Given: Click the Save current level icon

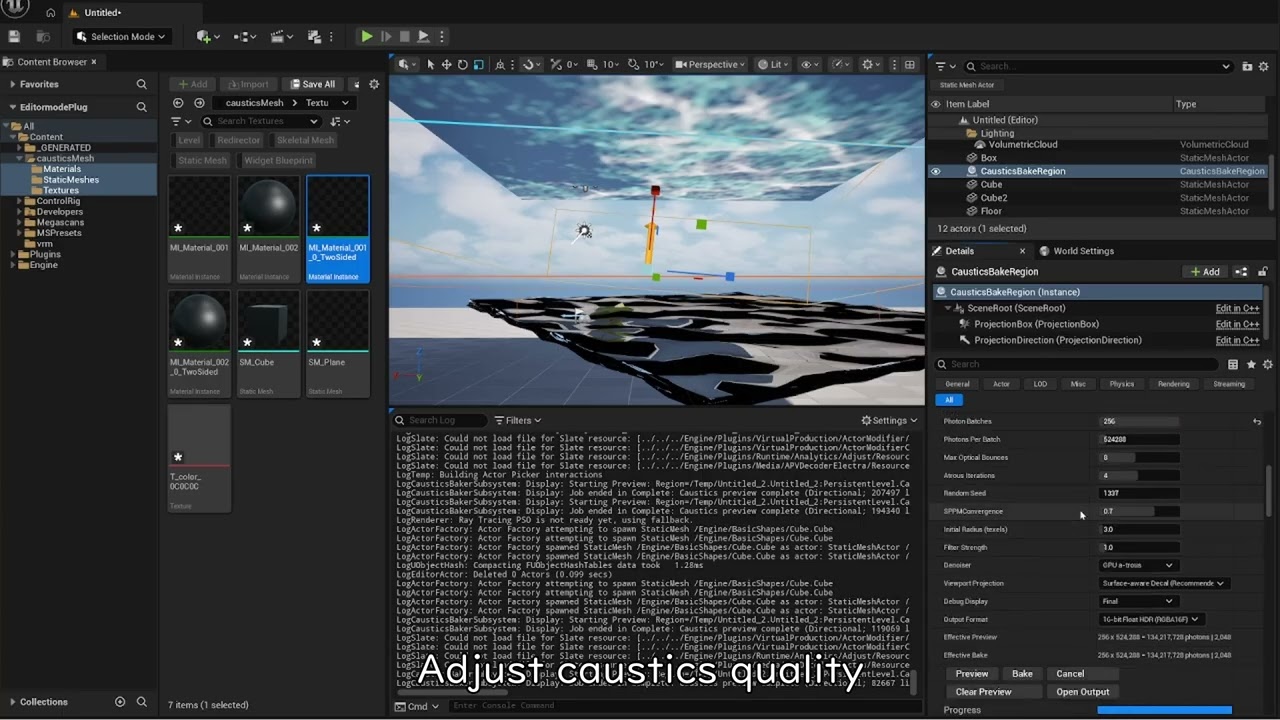Looking at the screenshot, I should click(14, 37).
